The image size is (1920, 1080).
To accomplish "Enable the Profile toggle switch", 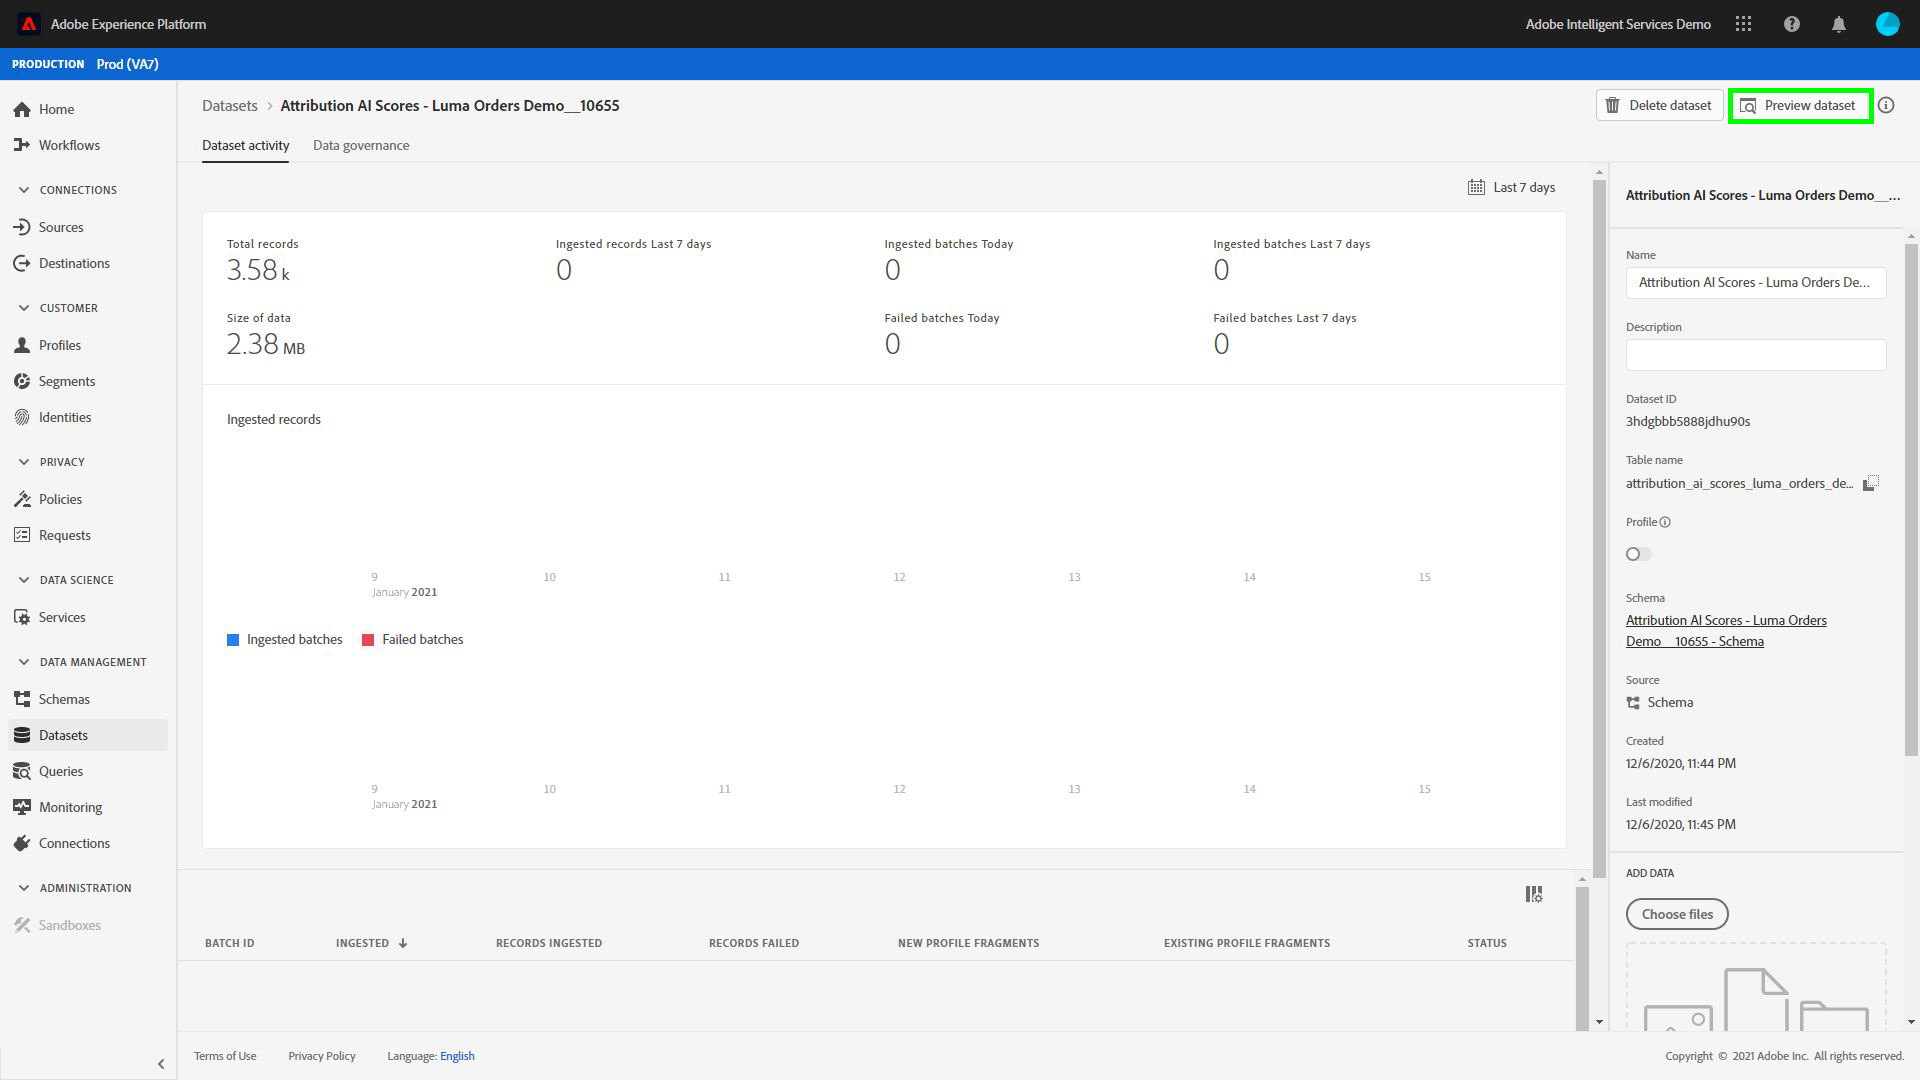I will (1638, 554).
